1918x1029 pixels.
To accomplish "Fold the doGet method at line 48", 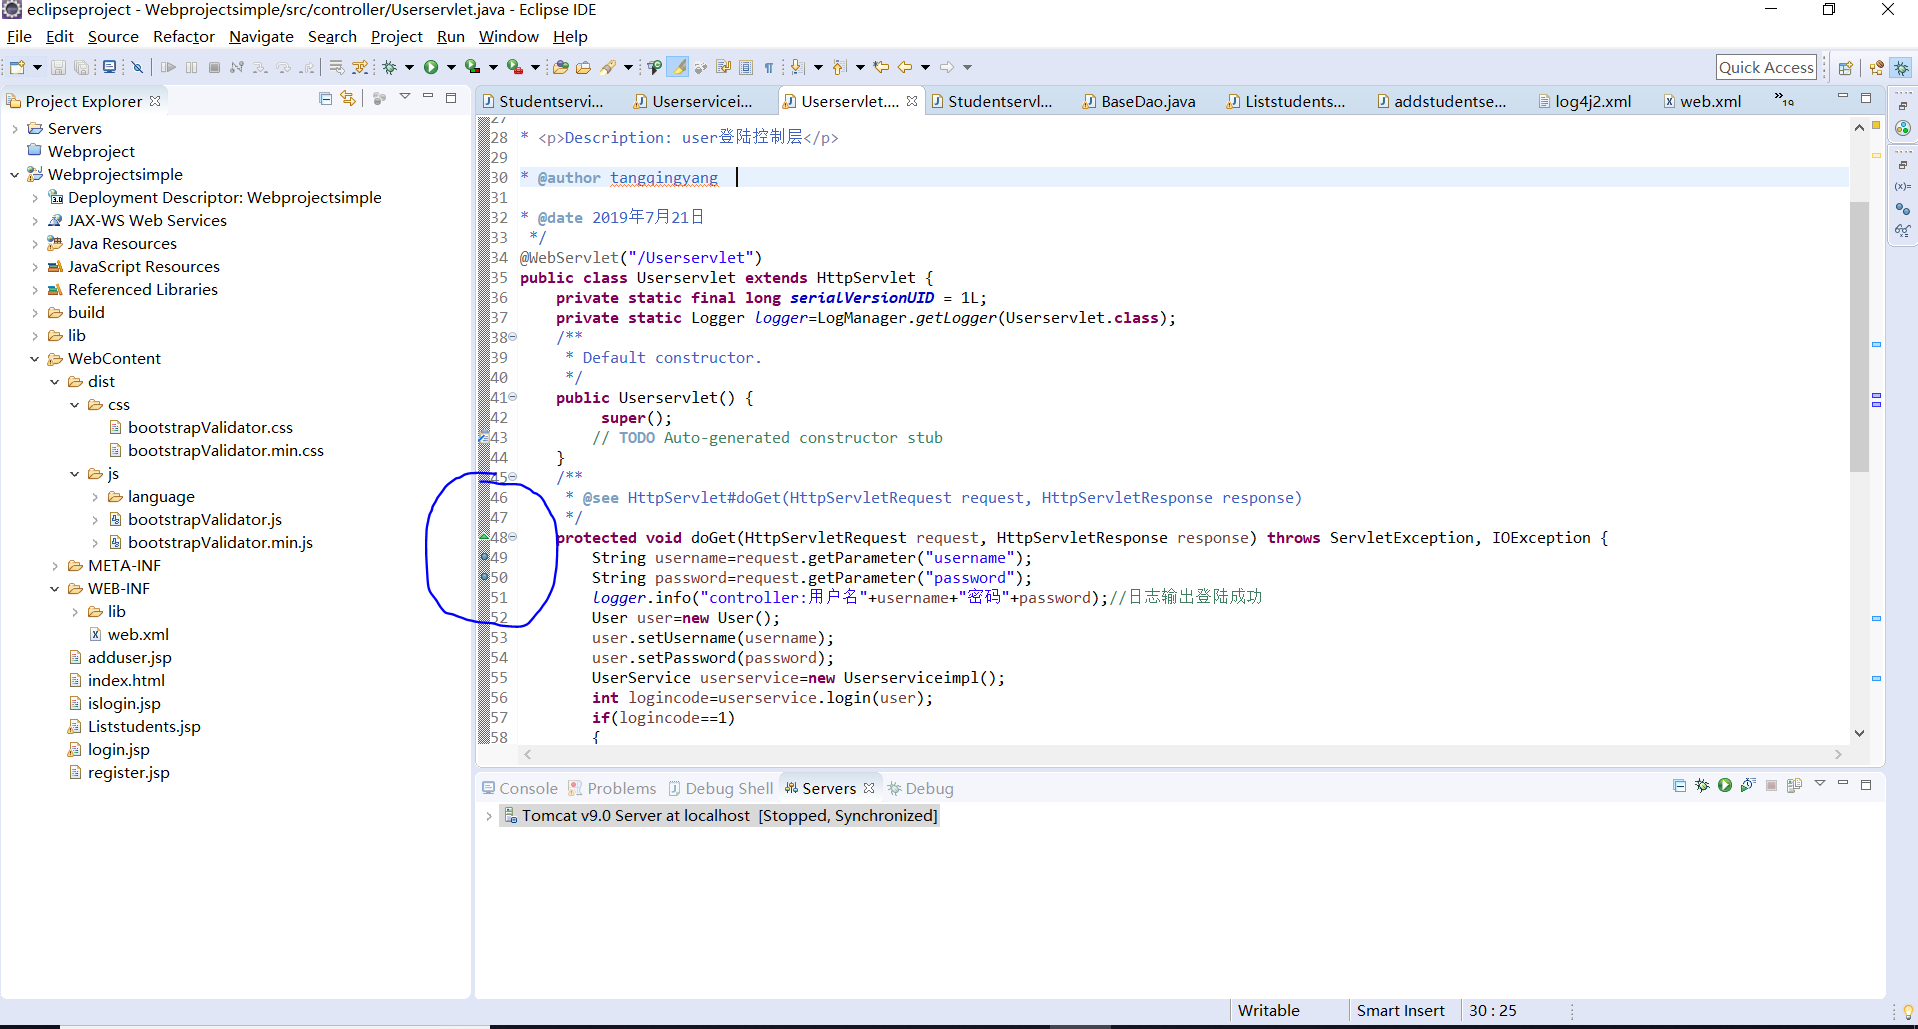I will [x=513, y=537].
